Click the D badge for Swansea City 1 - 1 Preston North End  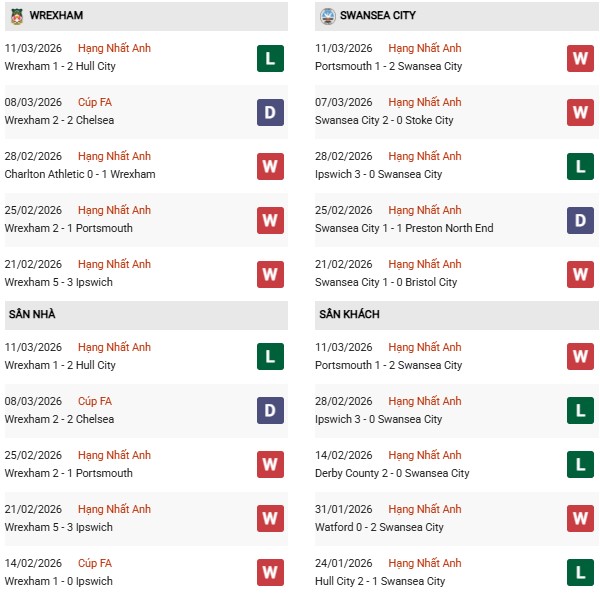point(581,220)
